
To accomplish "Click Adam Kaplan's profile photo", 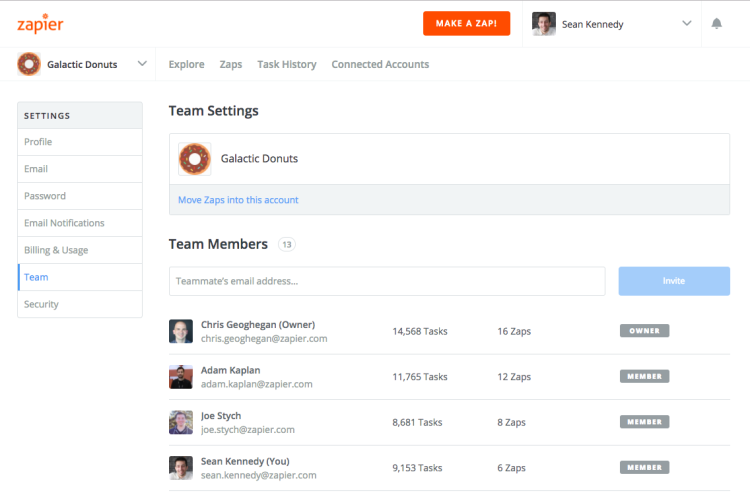I will [x=181, y=377].
